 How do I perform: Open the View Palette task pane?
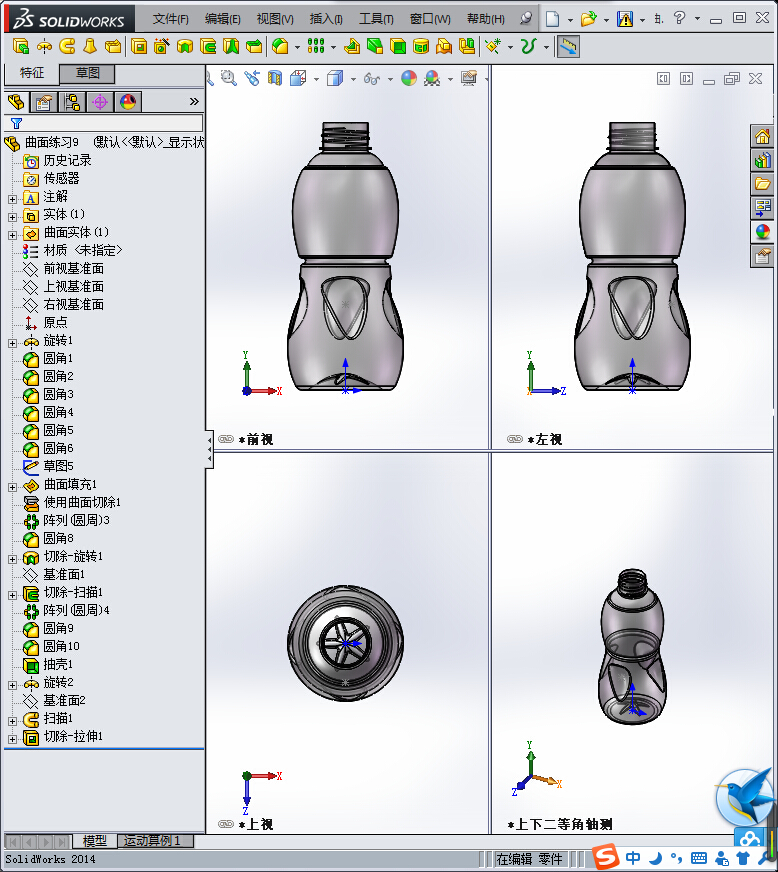tap(762, 208)
